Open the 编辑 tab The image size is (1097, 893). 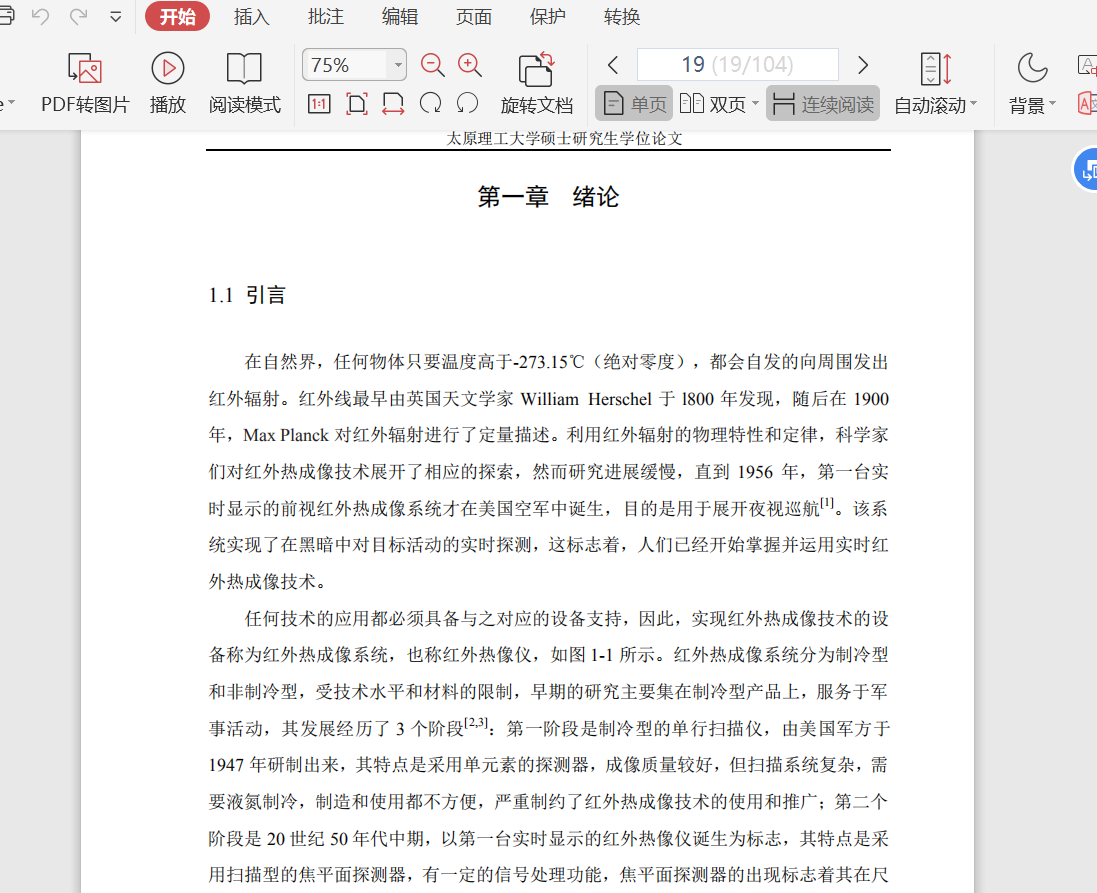pyautogui.click(x=399, y=16)
